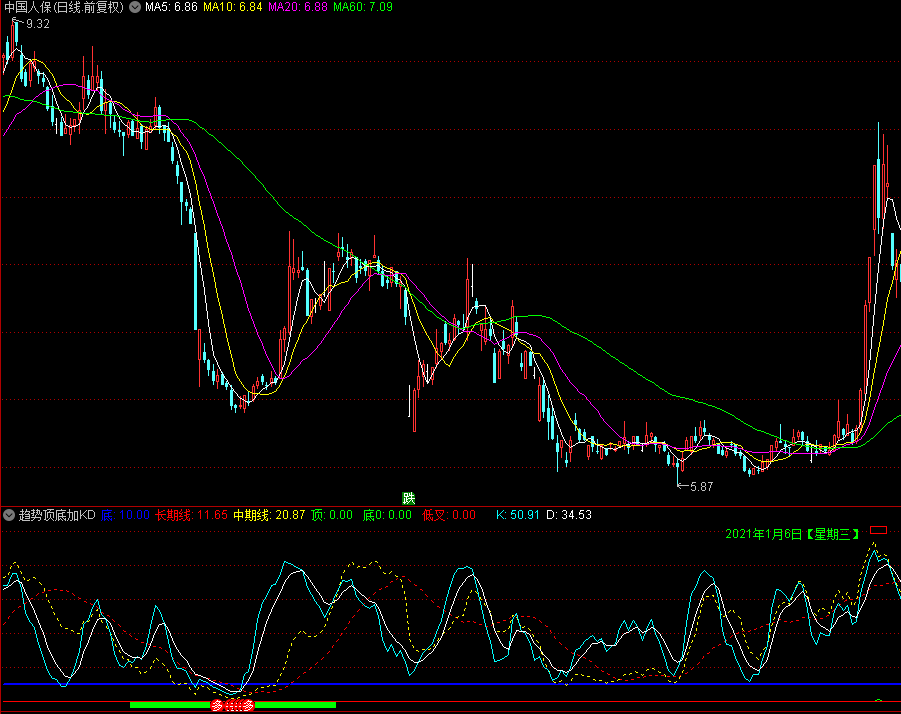Image resolution: width=901 pixels, height=714 pixels.
Task: Select the MA10: 6.84 label
Action: 233,7
